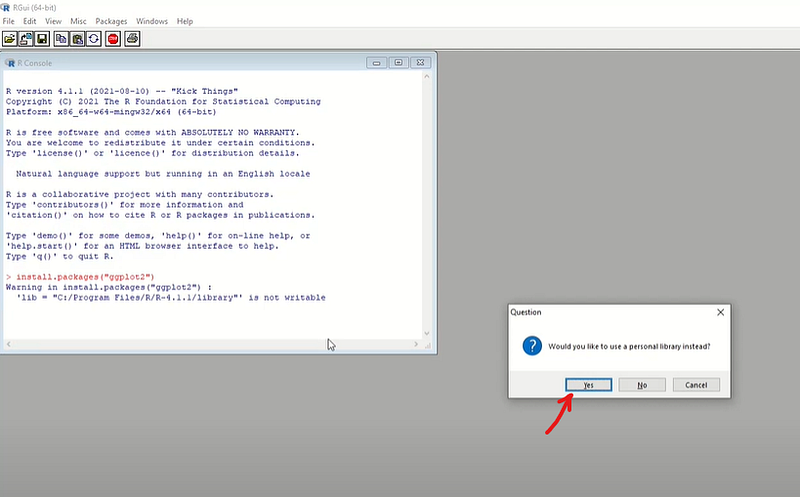Click the blue question mark icon
800x497 pixels.
[532, 346]
